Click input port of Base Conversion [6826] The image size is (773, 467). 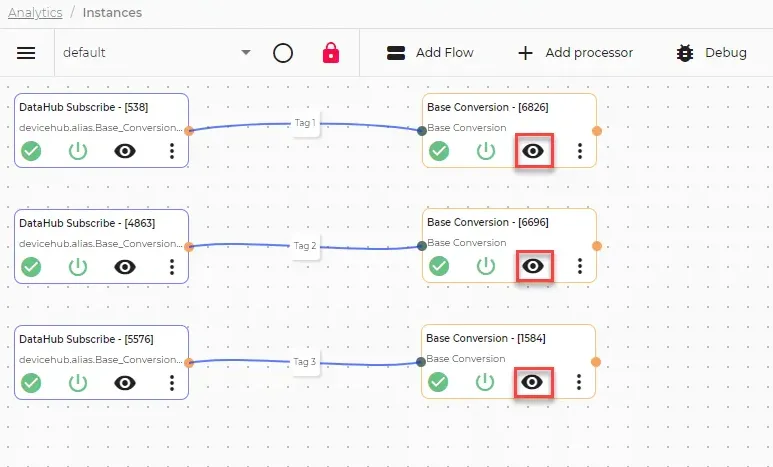pos(422,131)
